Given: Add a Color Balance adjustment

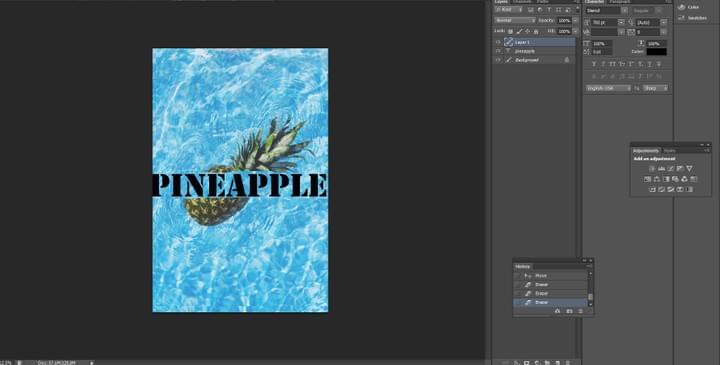Looking at the screenshot, I should [657, 179].
